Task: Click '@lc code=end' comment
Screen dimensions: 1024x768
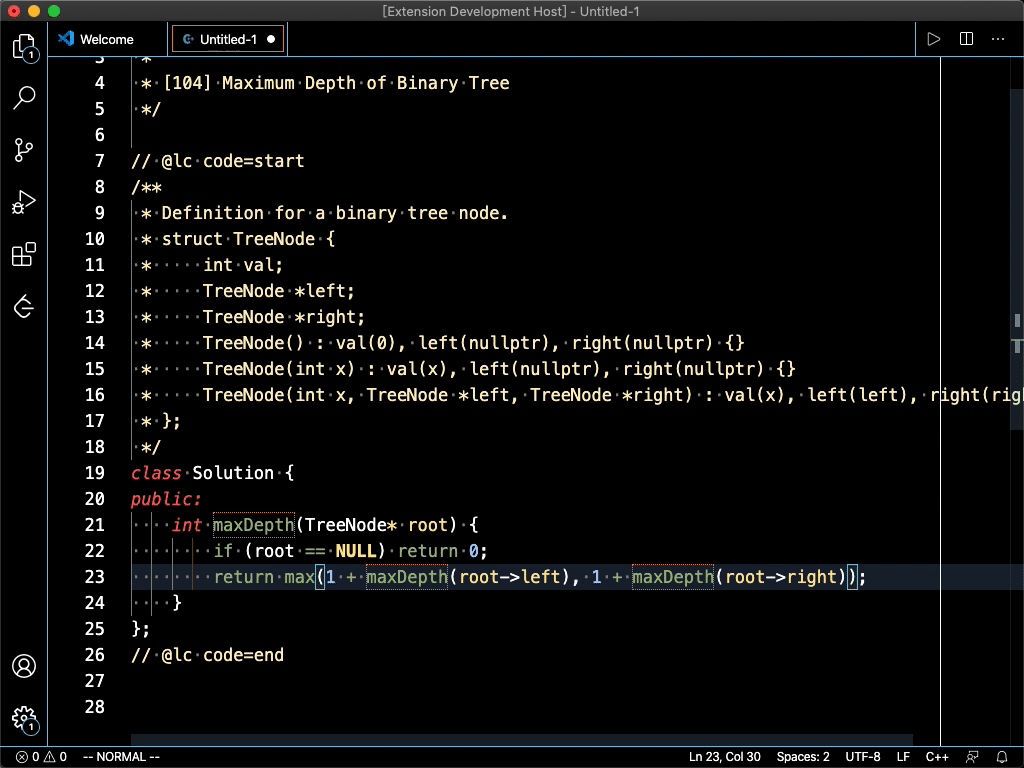Action: click(222, 655)
